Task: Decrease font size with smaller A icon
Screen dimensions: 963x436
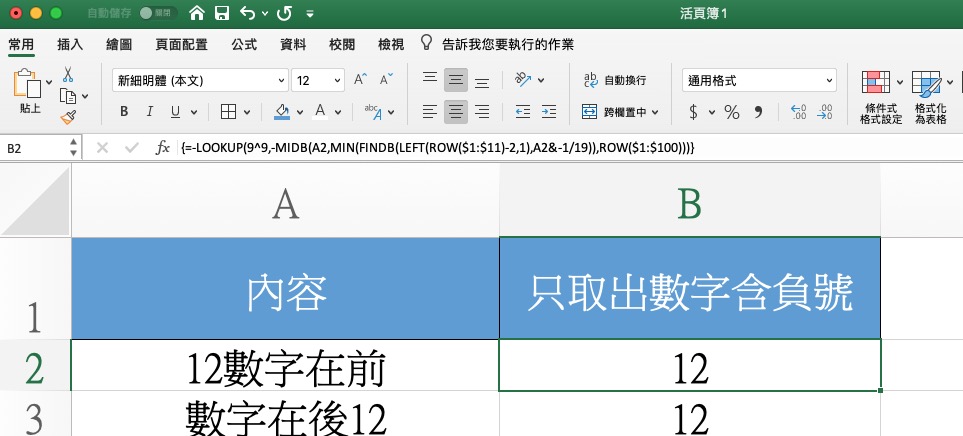Action: [x=386, y=79]
